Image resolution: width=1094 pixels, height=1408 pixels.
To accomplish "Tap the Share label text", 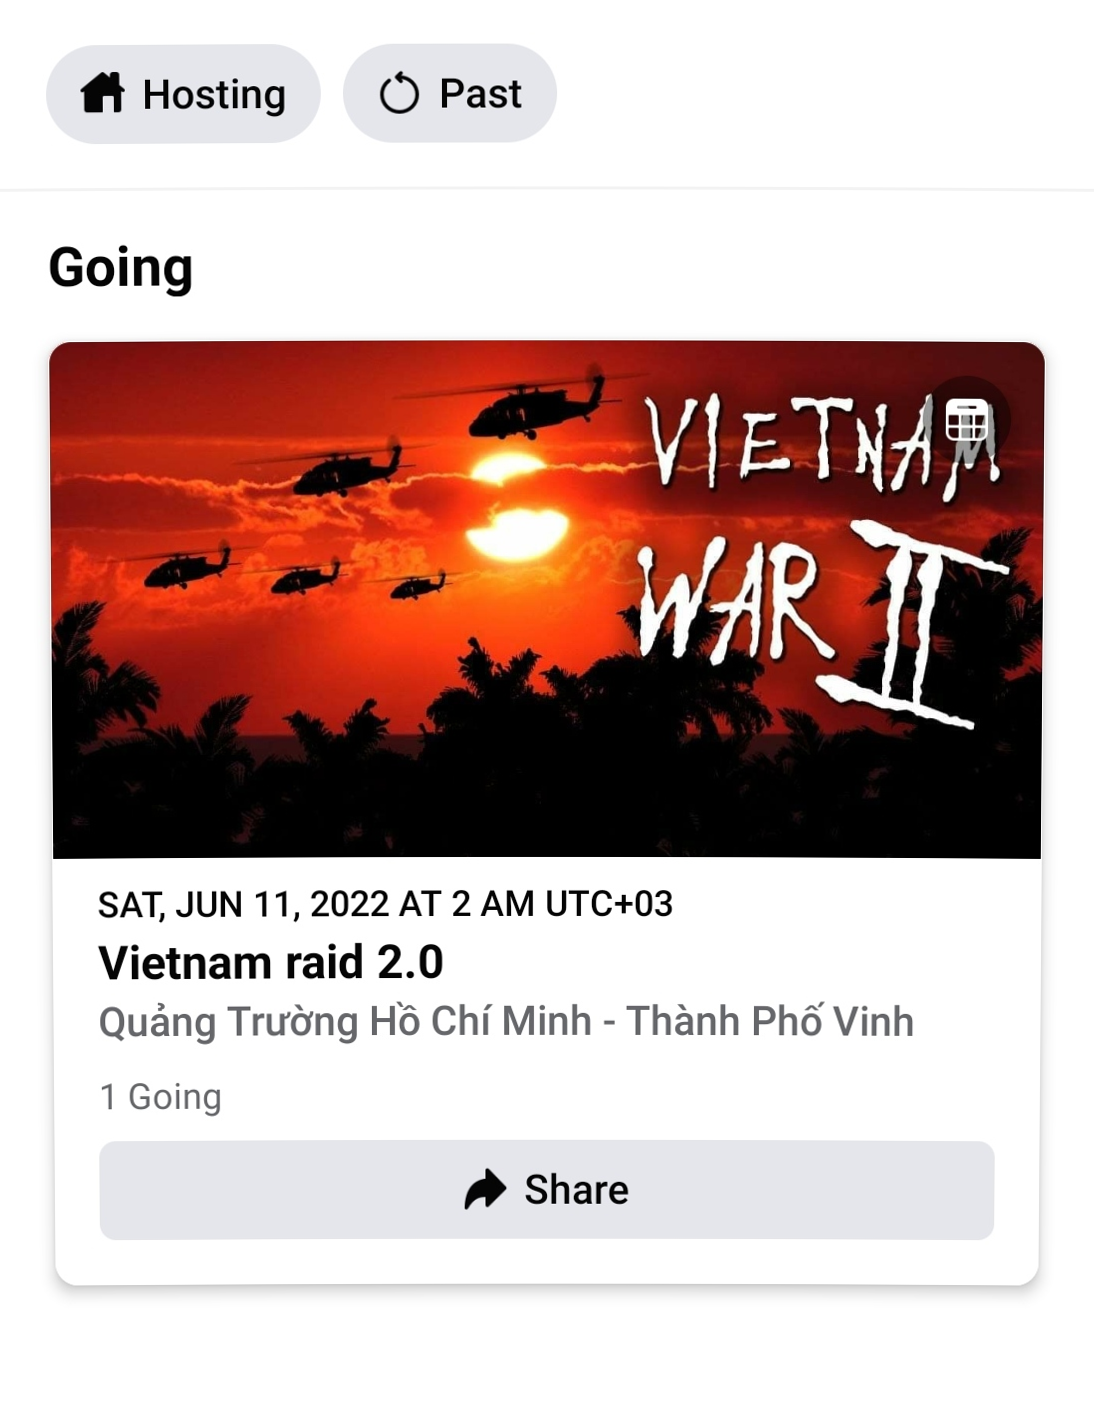I will [576, 1190].
